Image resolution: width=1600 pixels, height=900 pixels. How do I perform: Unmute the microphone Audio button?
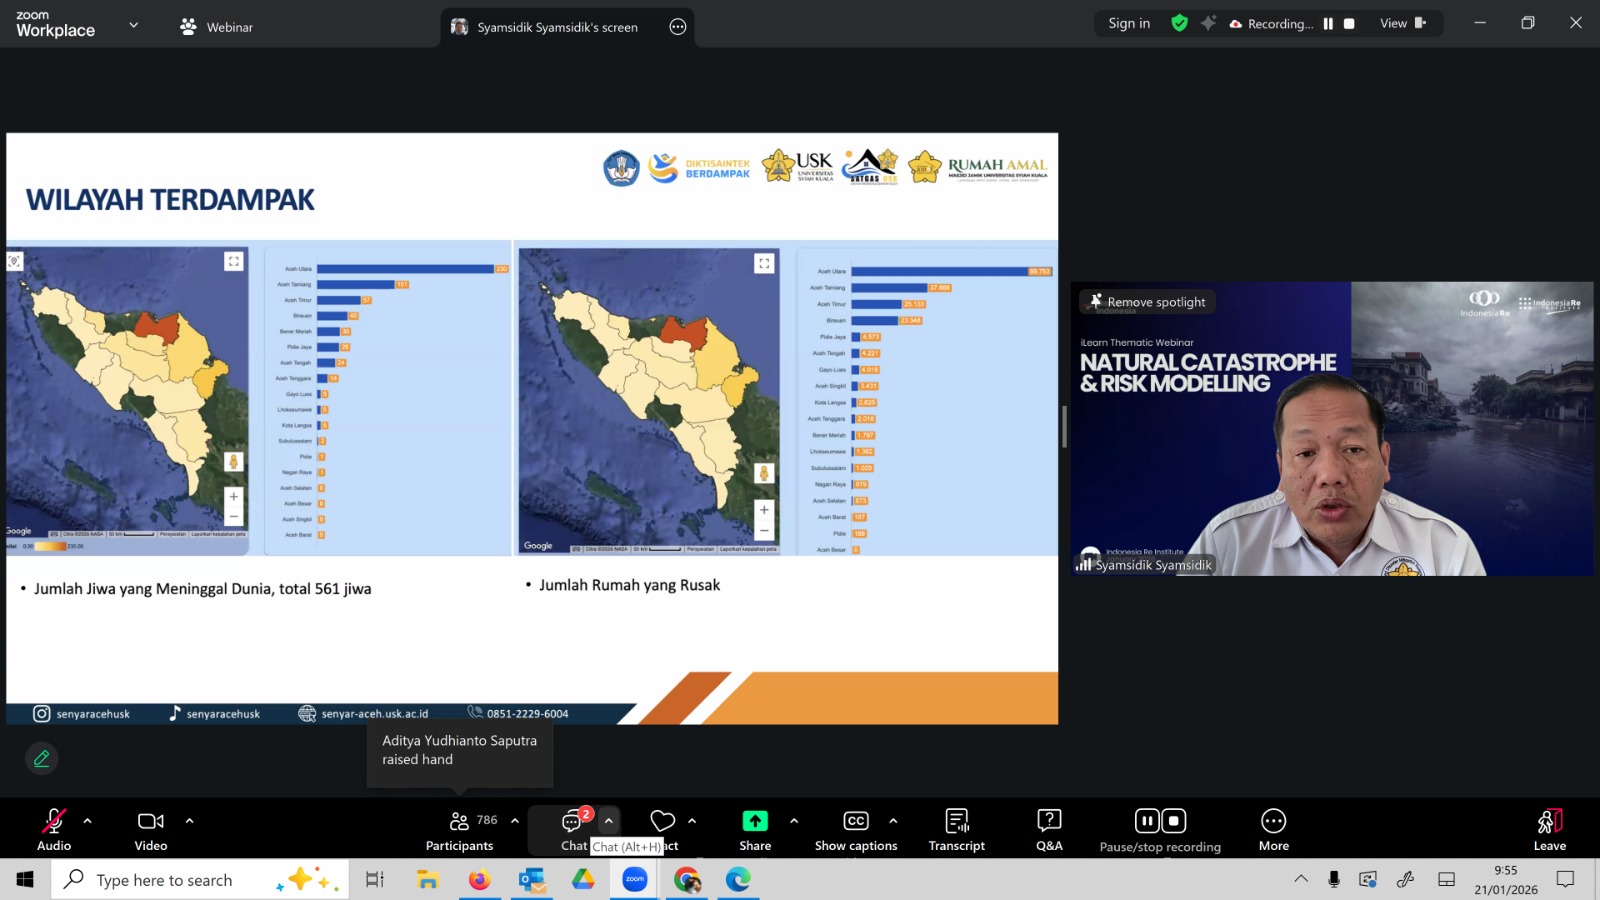tap(54, 830)
